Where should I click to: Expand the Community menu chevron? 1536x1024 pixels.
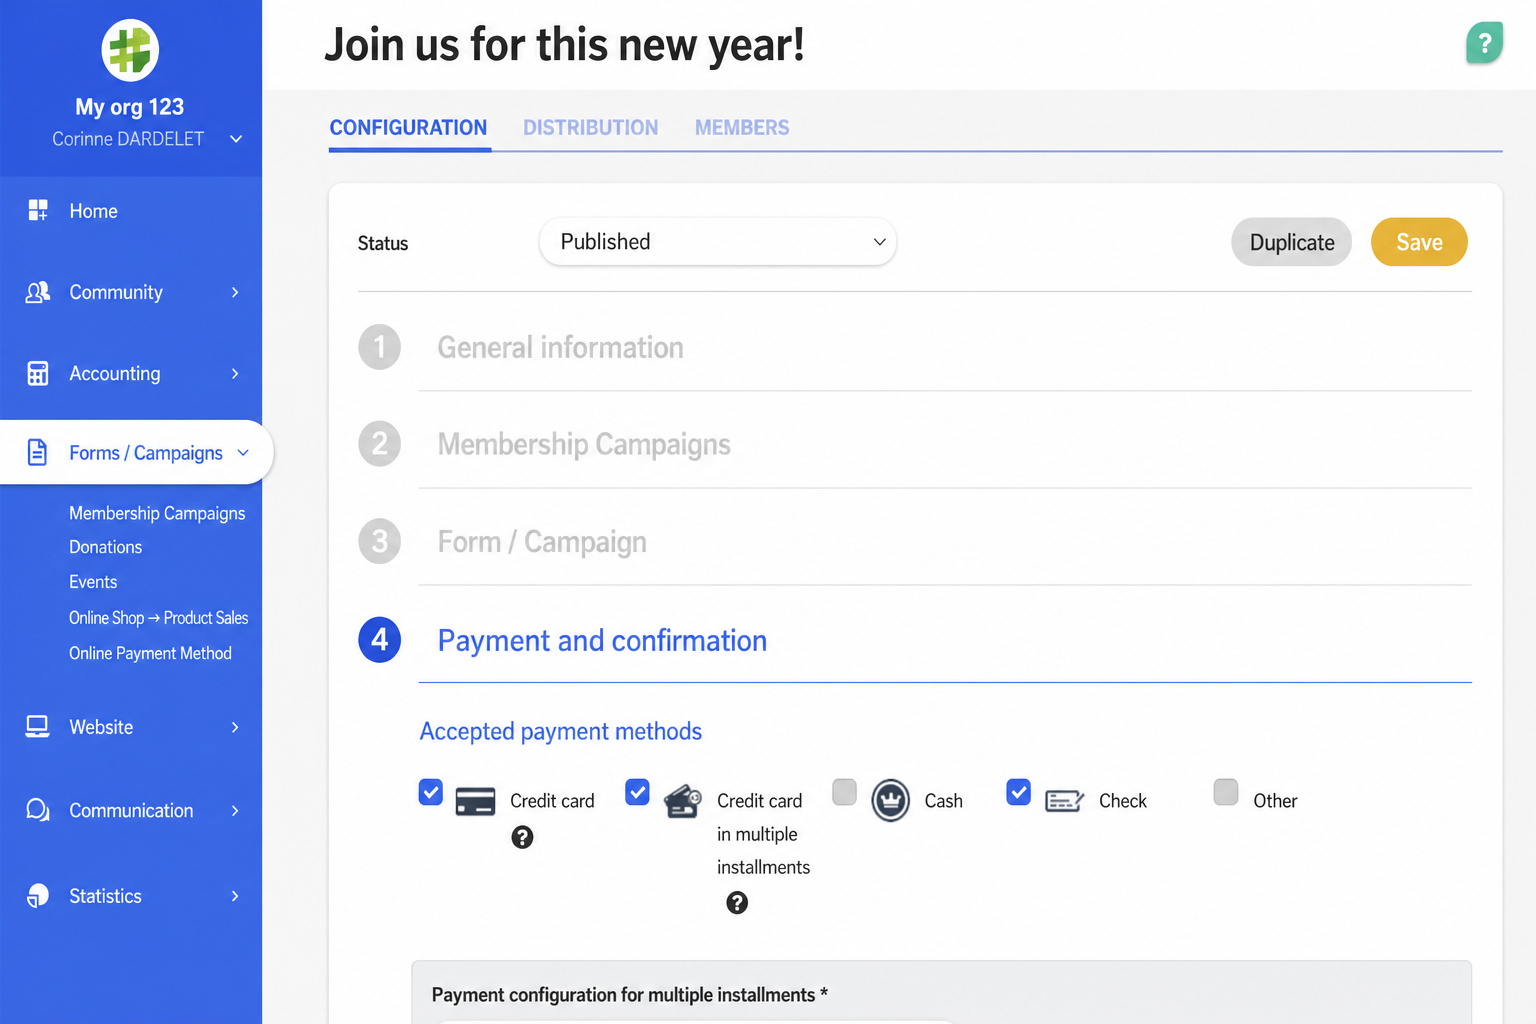[x=235, y=292]
